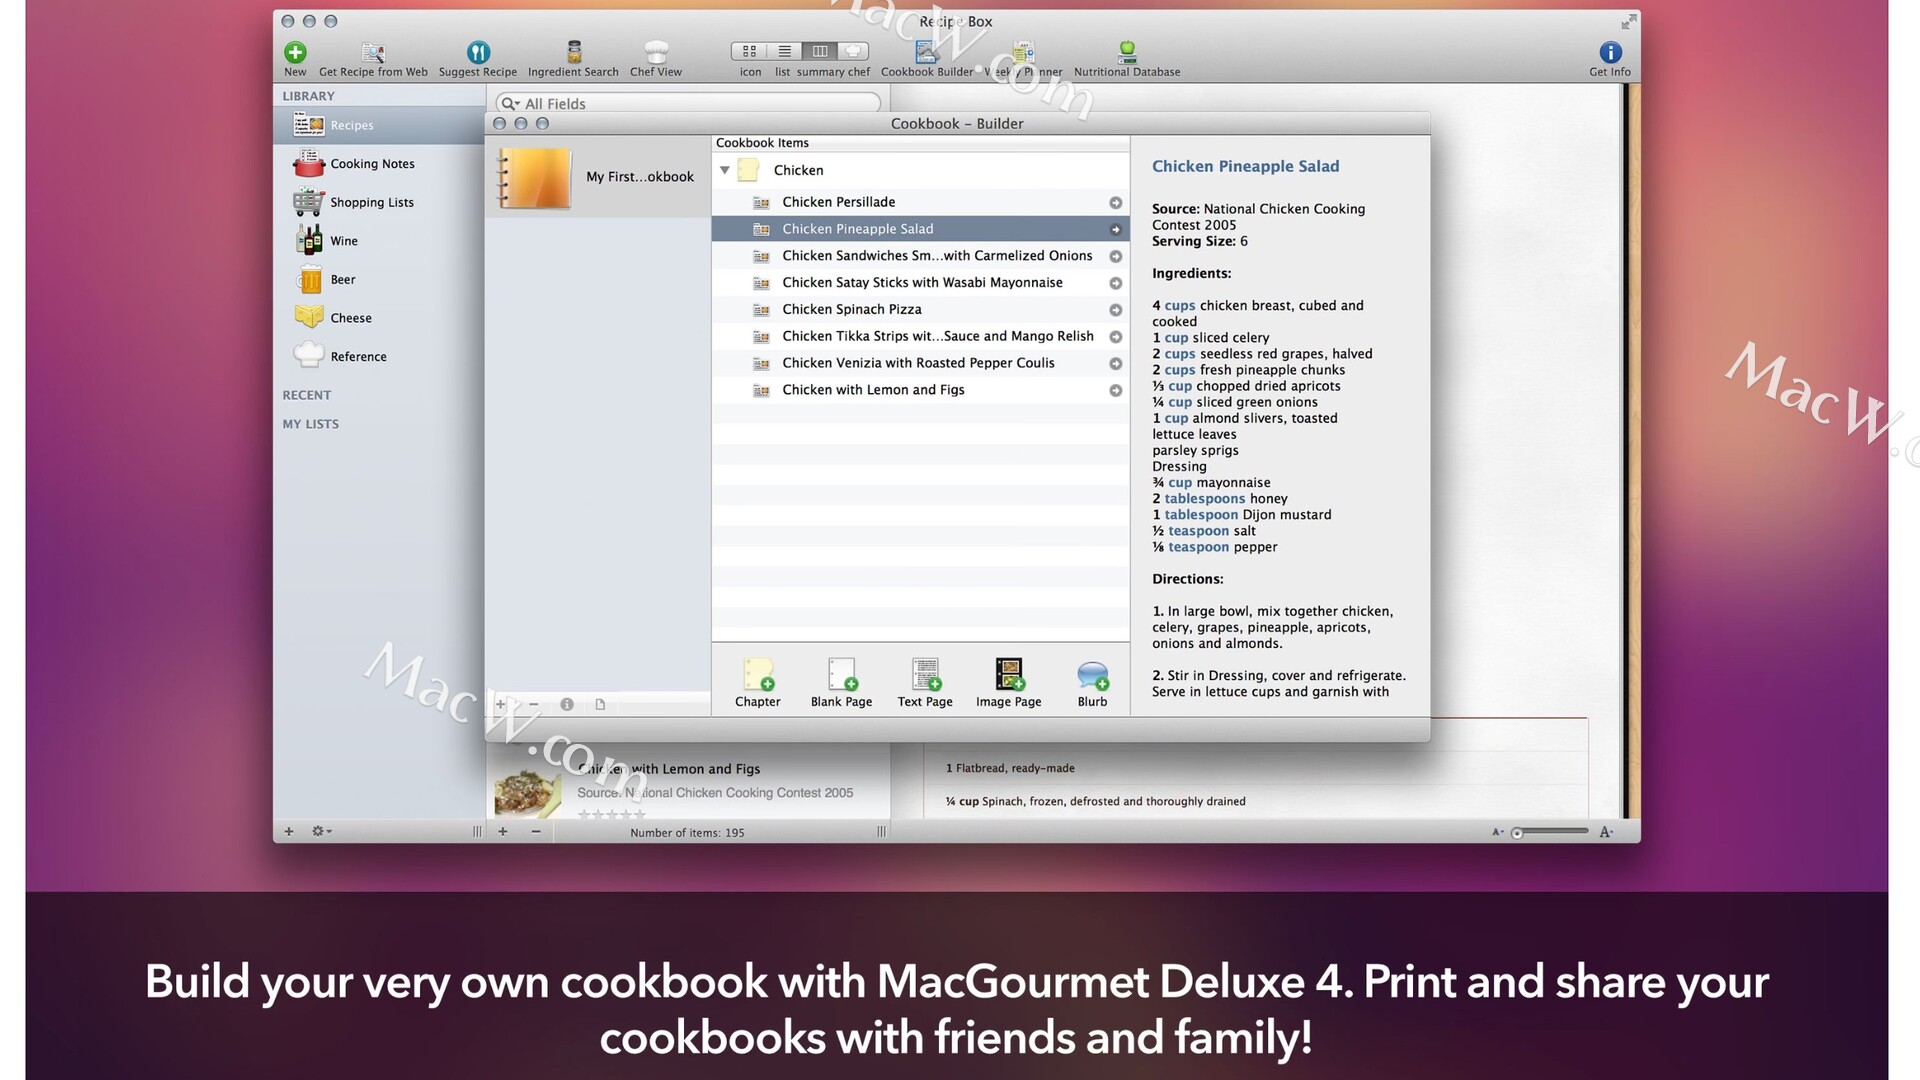The height and width of the screenshot is (1080, 1920).
Task: Select the icon view mode button
Action: point(749,51)
